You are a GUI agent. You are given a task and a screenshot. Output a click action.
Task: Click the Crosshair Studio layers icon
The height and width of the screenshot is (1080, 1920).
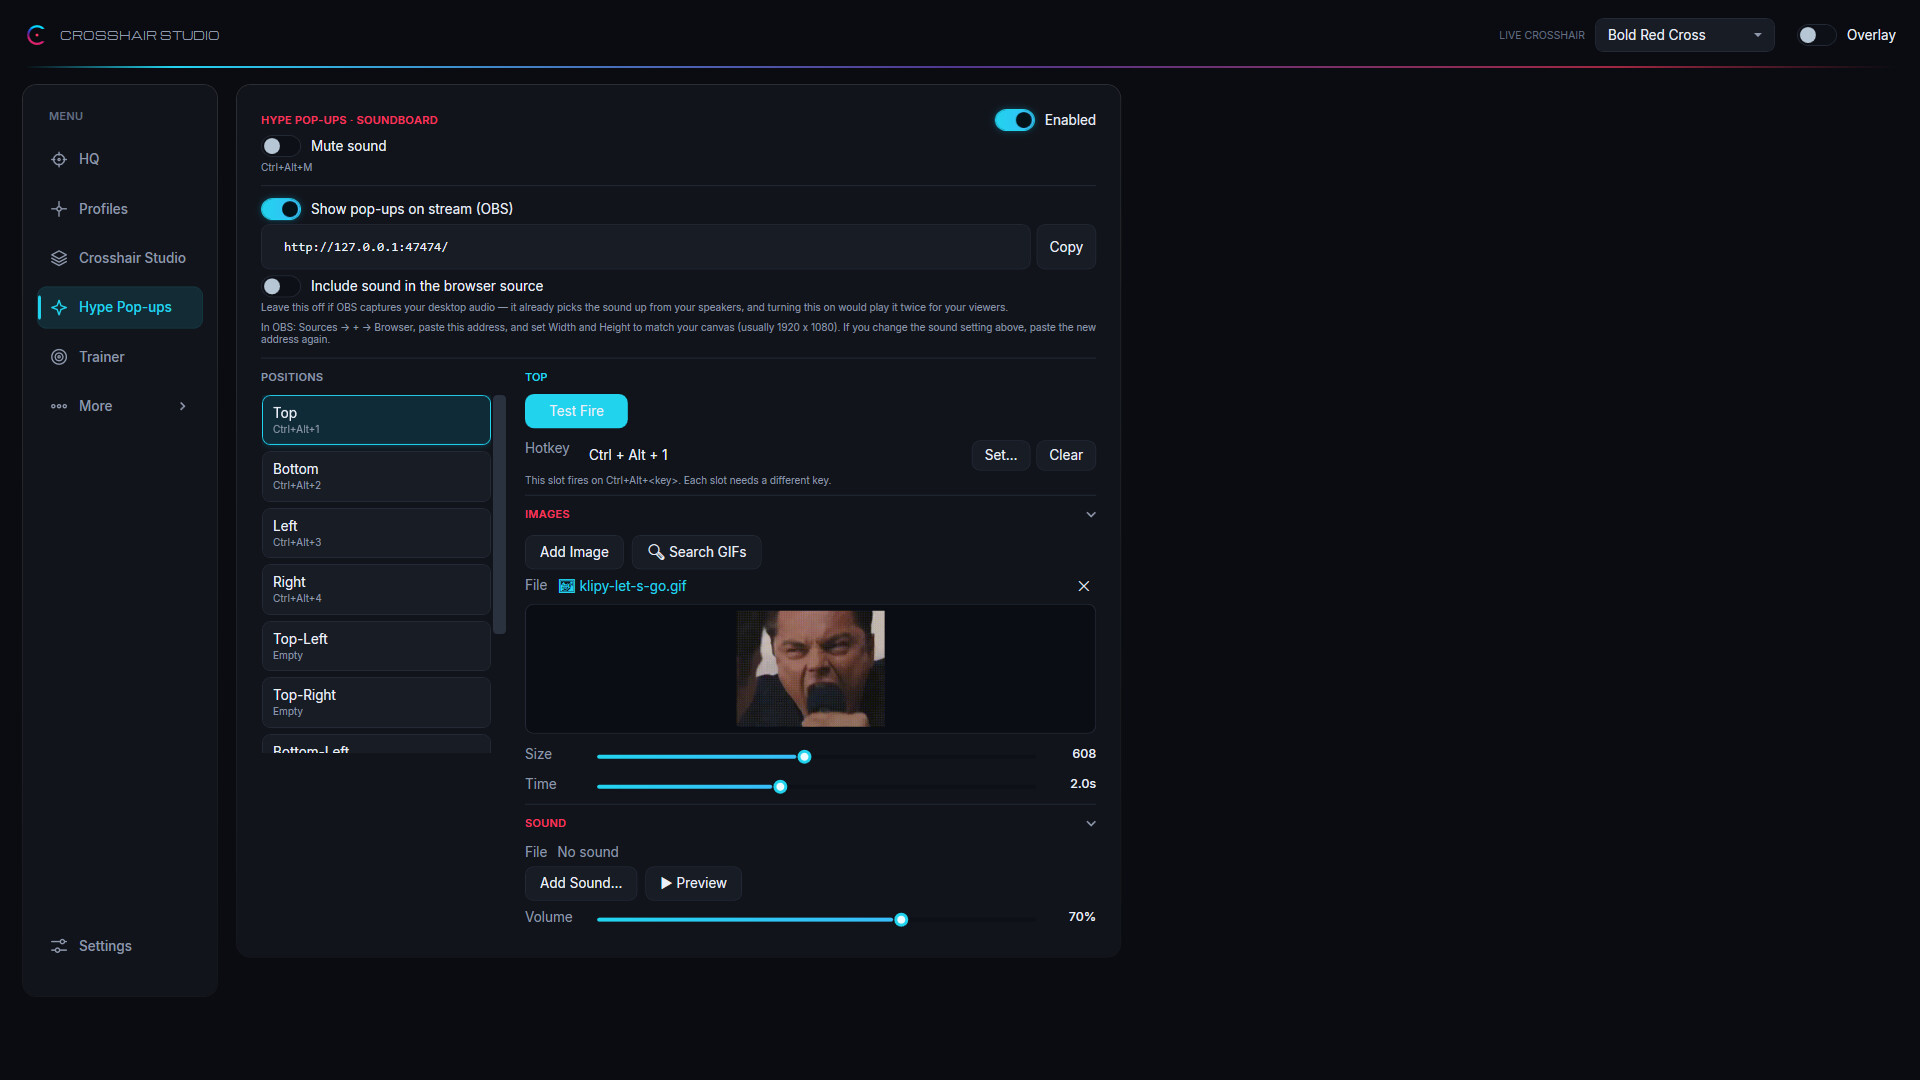point(59,258)
